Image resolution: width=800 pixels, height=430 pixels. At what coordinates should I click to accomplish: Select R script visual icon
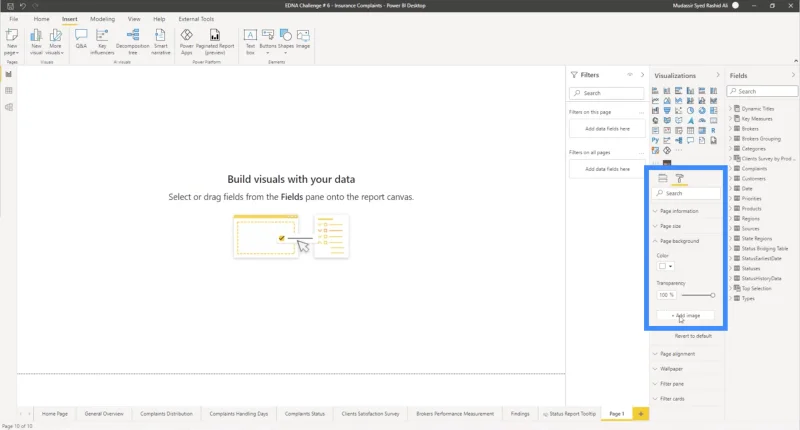713,131
